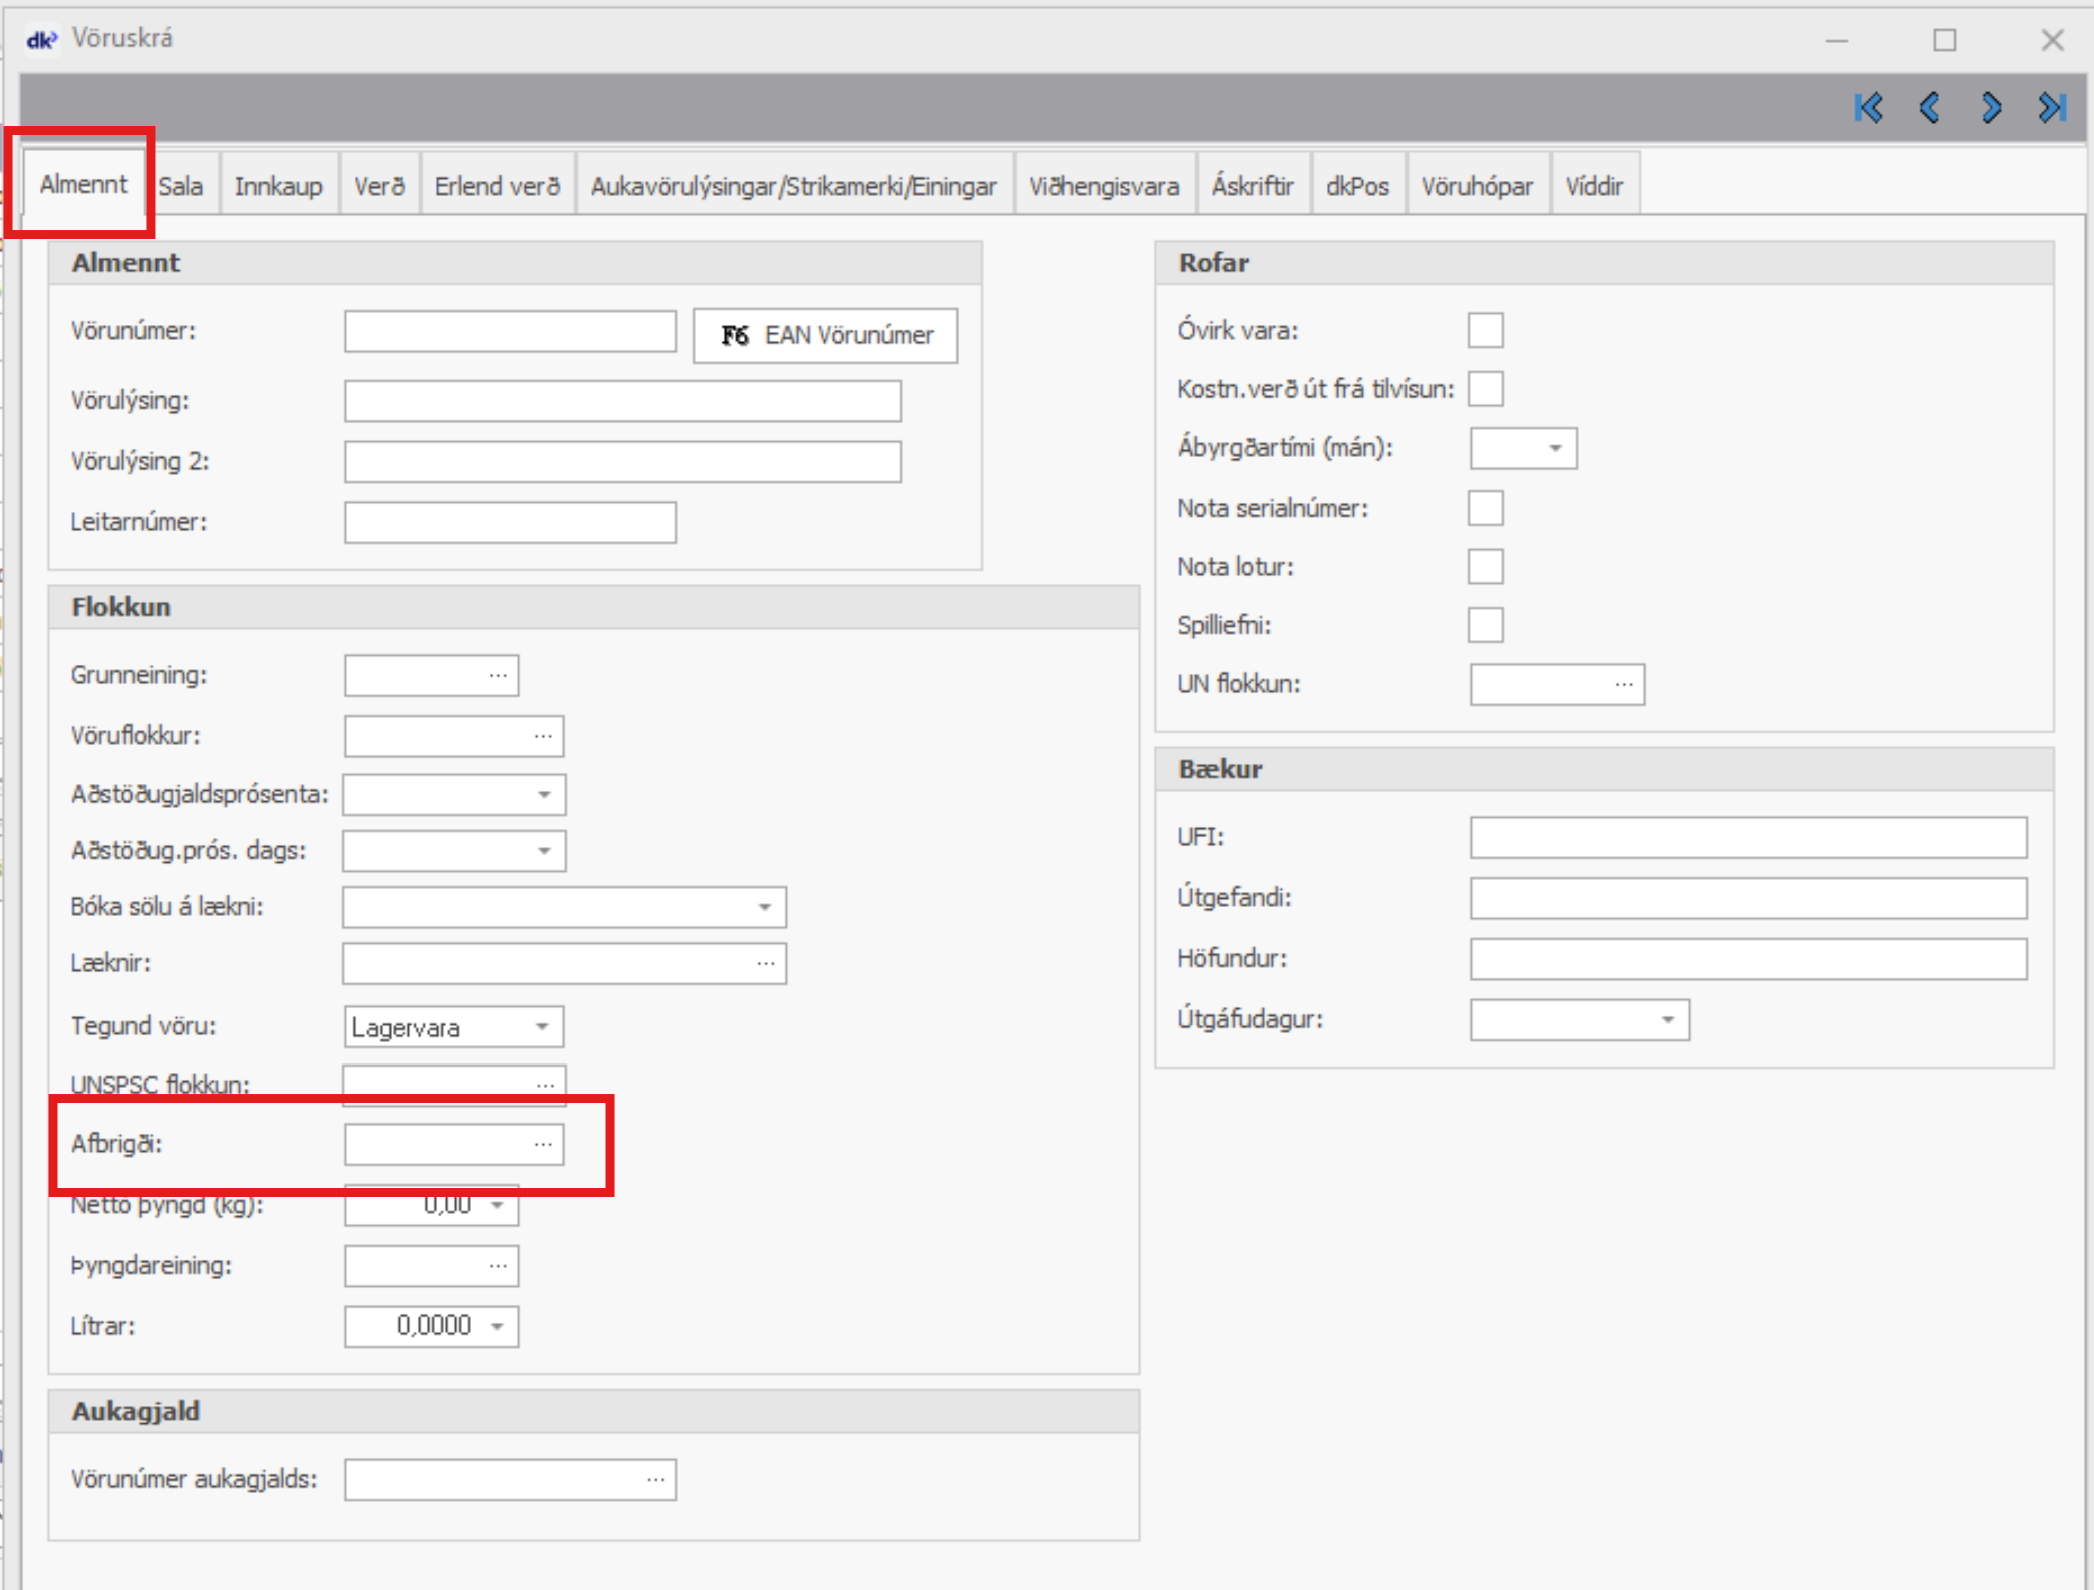Open Grunneining lookup ellipsis
Screen dimensions: 2094x1590
(498, 675)
